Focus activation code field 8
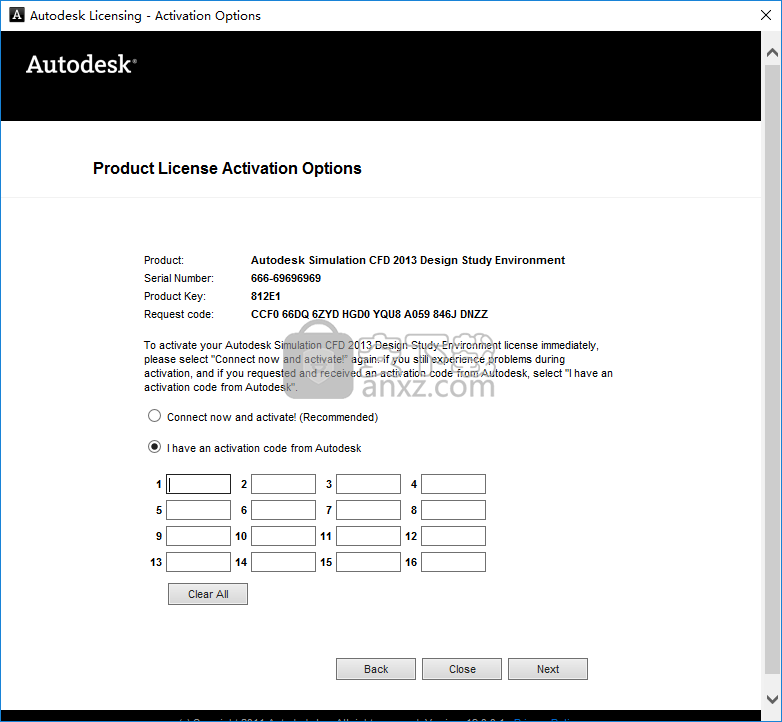Image resolution: width=782 pixels, height=722 pixels. tap(453, 510)
